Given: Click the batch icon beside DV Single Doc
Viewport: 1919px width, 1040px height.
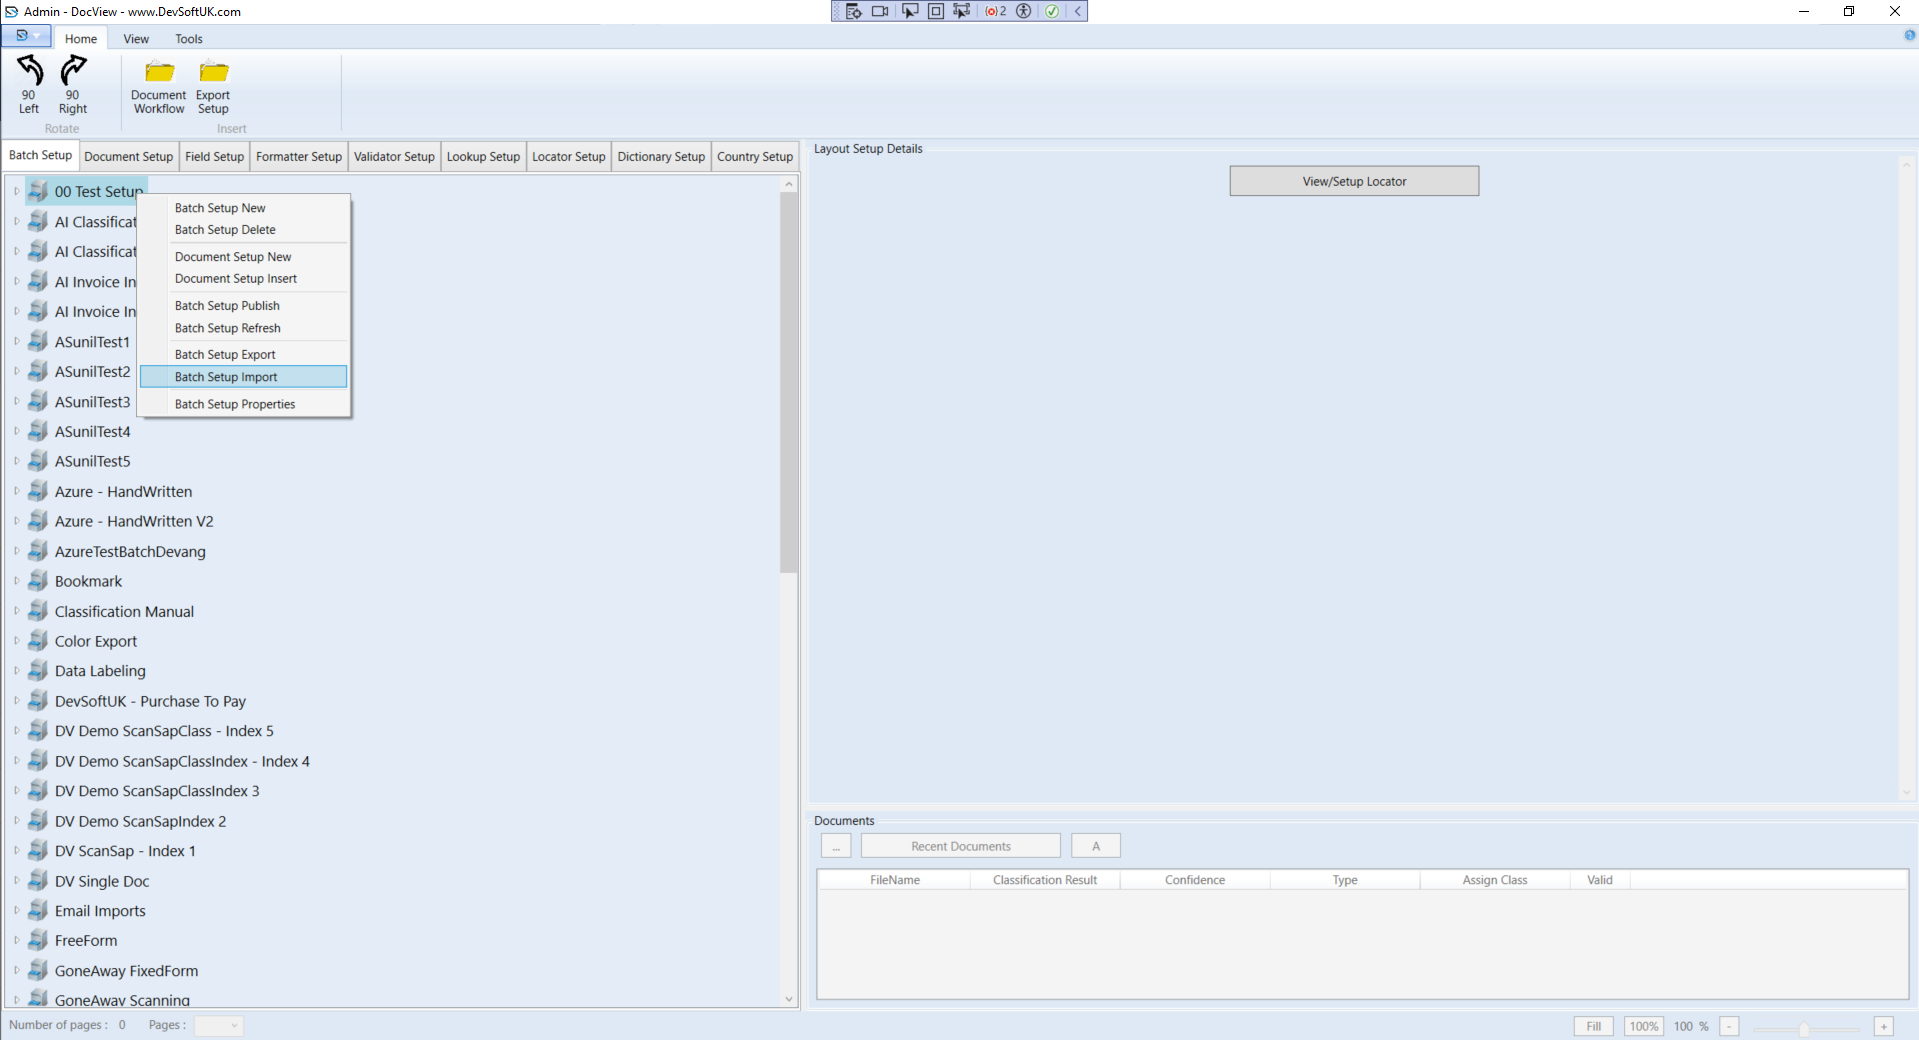Looking at the screenshot, I should point(38,880).
